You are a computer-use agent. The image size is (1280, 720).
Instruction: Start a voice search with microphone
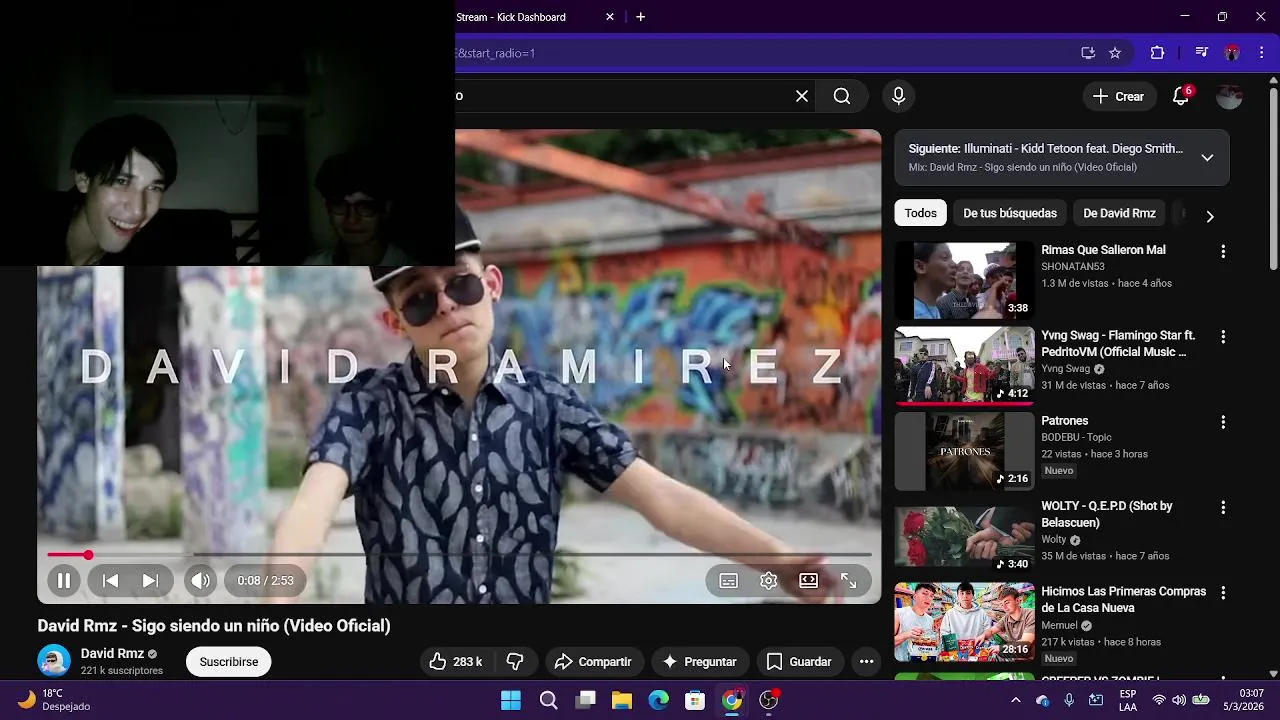click(898, 96)
